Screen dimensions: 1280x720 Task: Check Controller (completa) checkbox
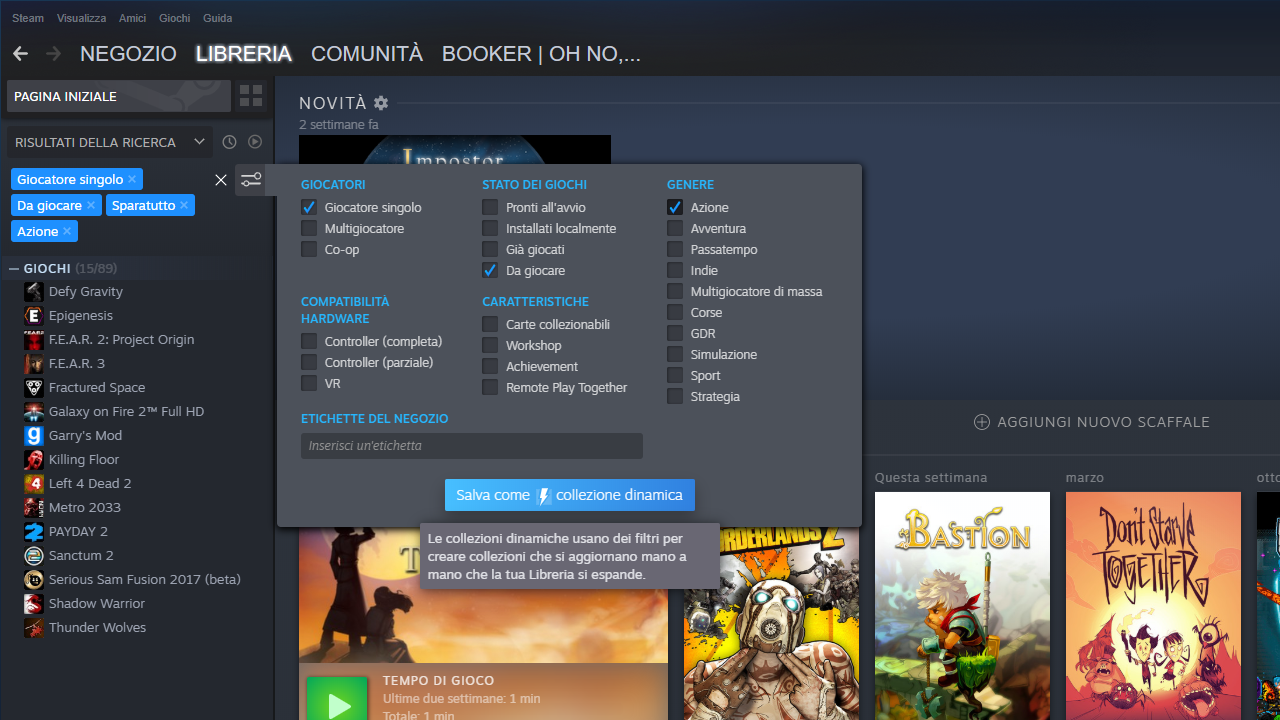tap(309, 341)
